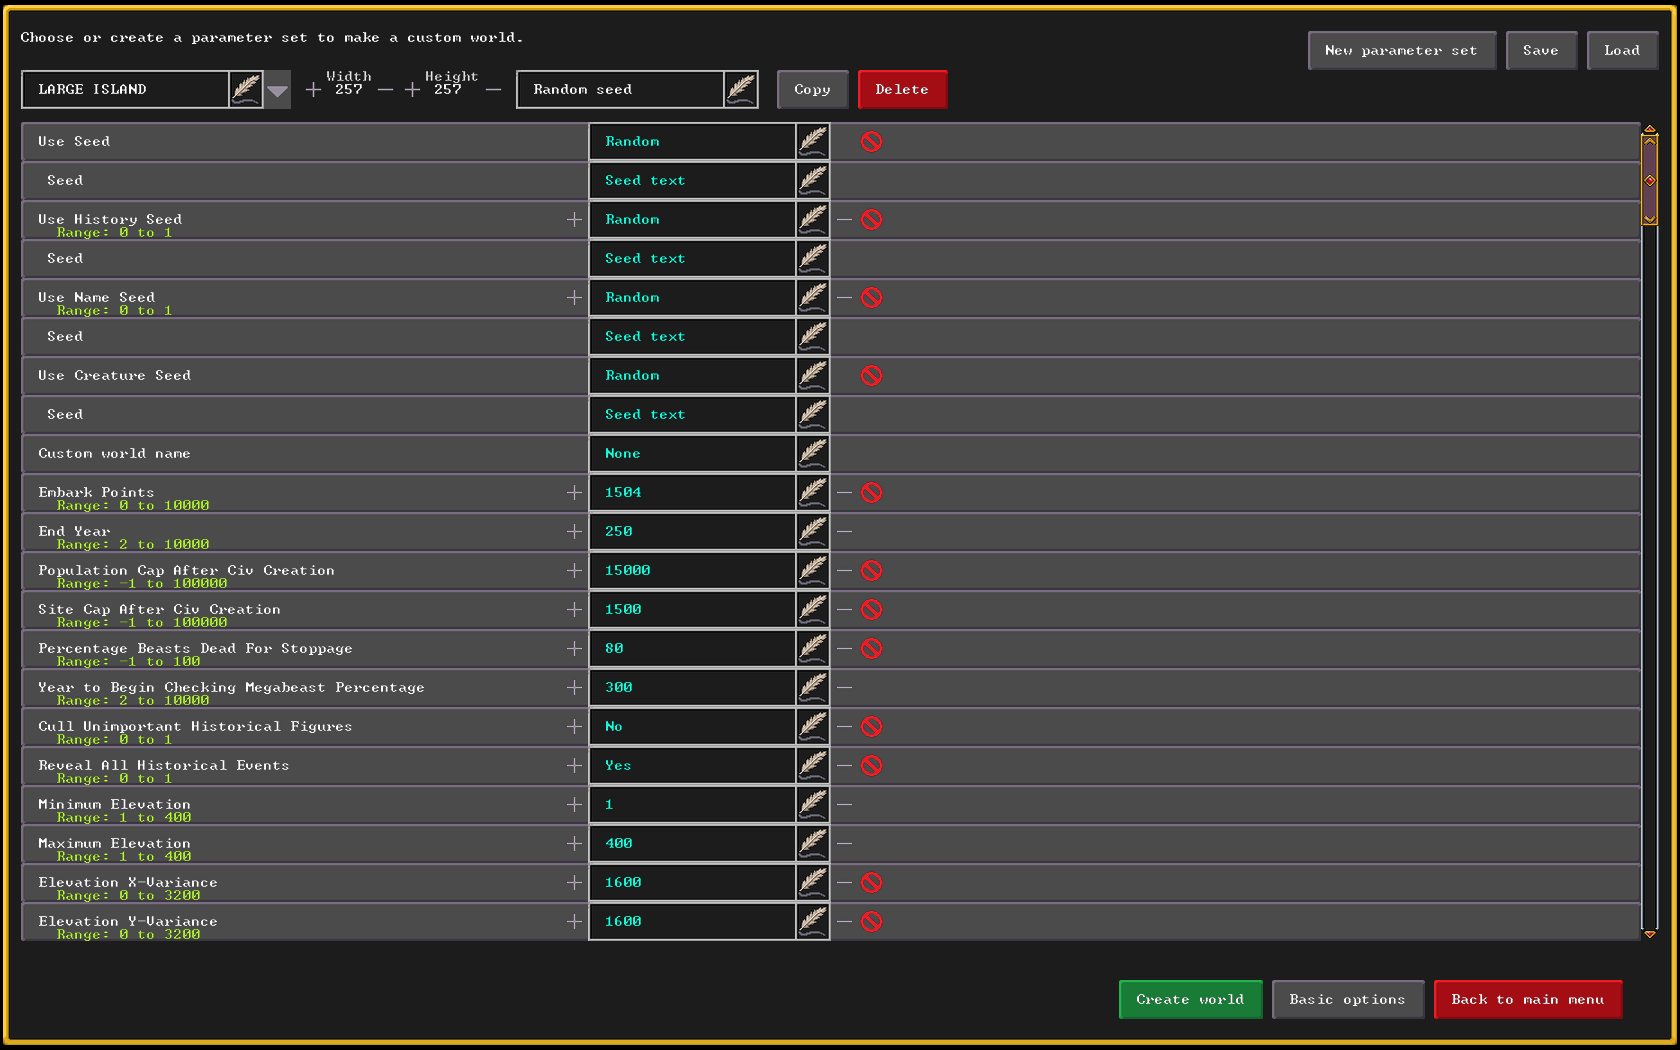Open the parameter set dropdown arrow
The width and height of the screenshot is (1680, 1050).
pos(278,90)
